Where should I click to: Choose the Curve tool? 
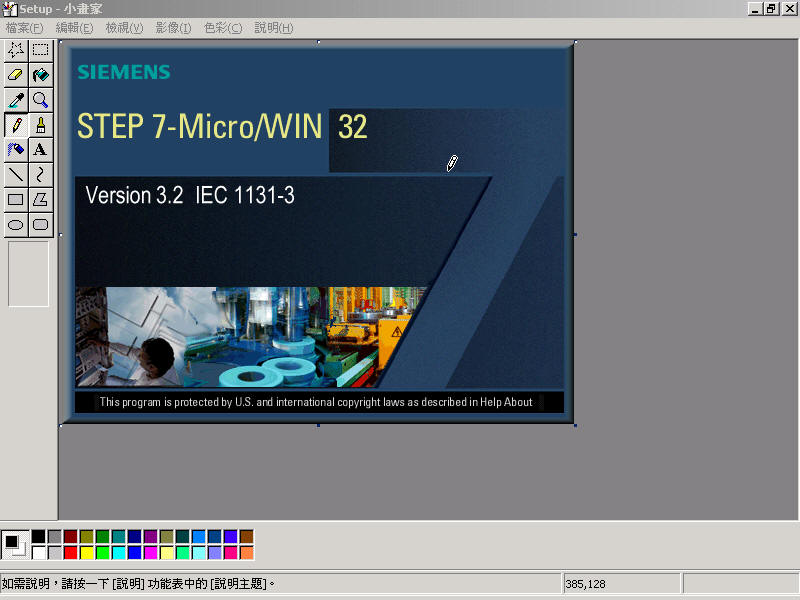coord(40,174)
